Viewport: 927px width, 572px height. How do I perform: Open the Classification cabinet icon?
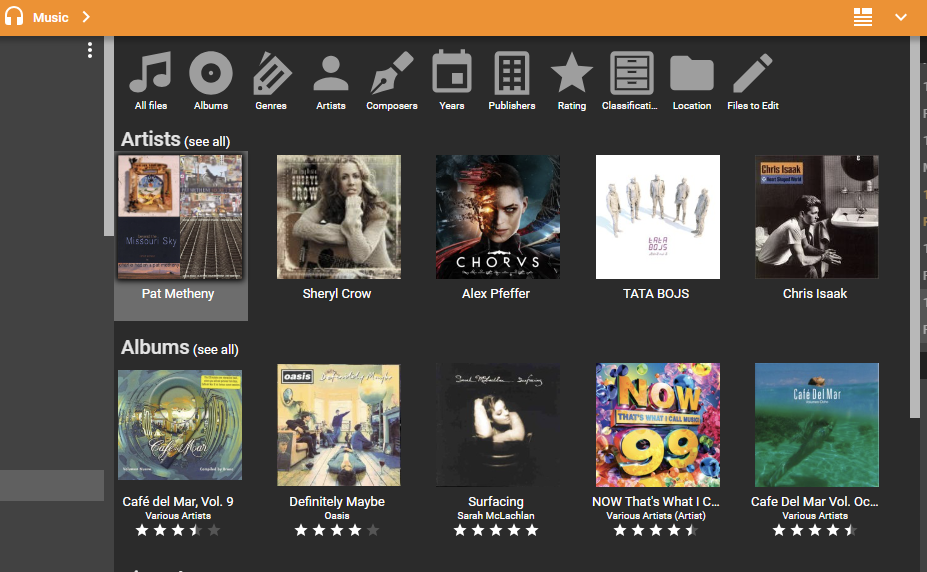click(631, 80)
